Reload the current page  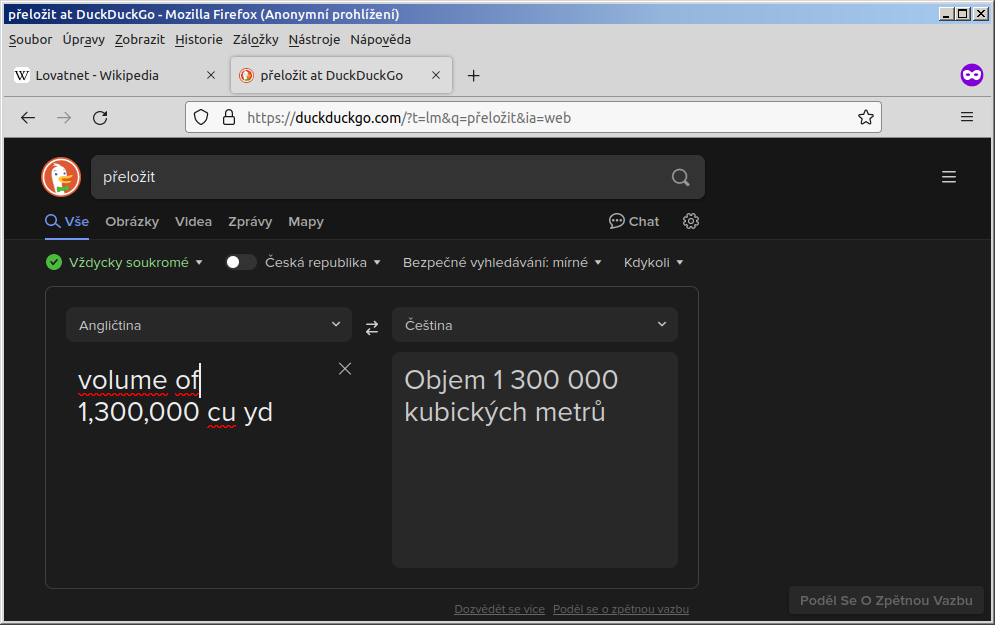pyautogui.click(x=100, y=117)
